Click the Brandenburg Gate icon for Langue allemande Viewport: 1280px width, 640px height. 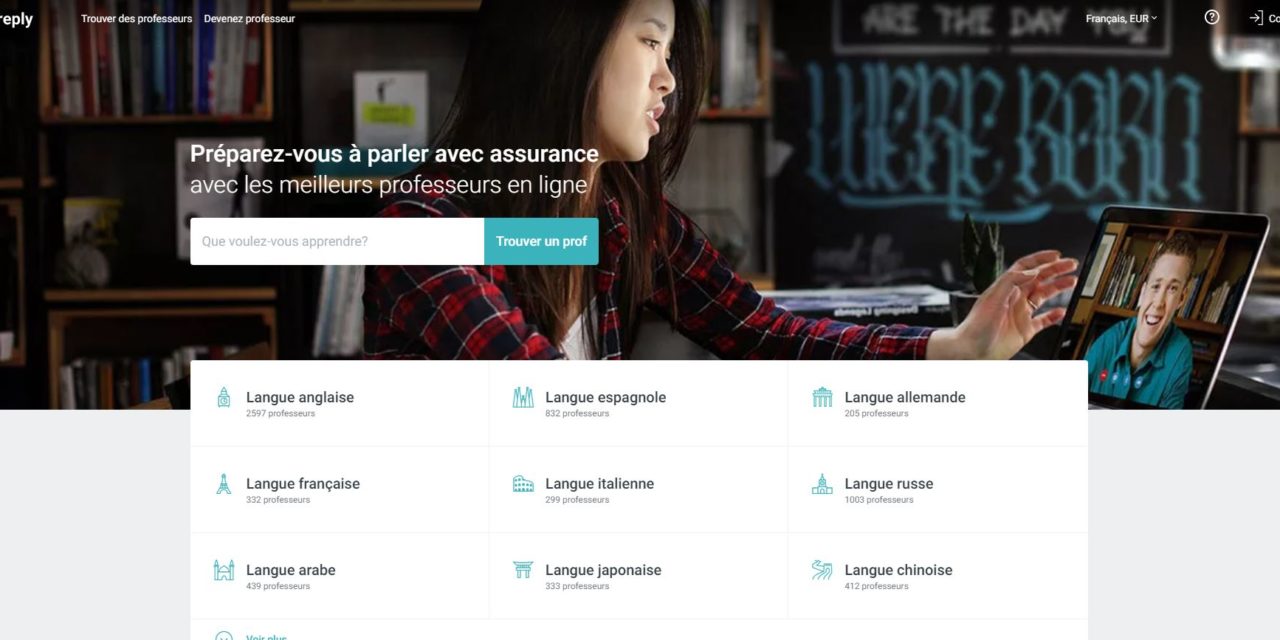coord(822,397)
